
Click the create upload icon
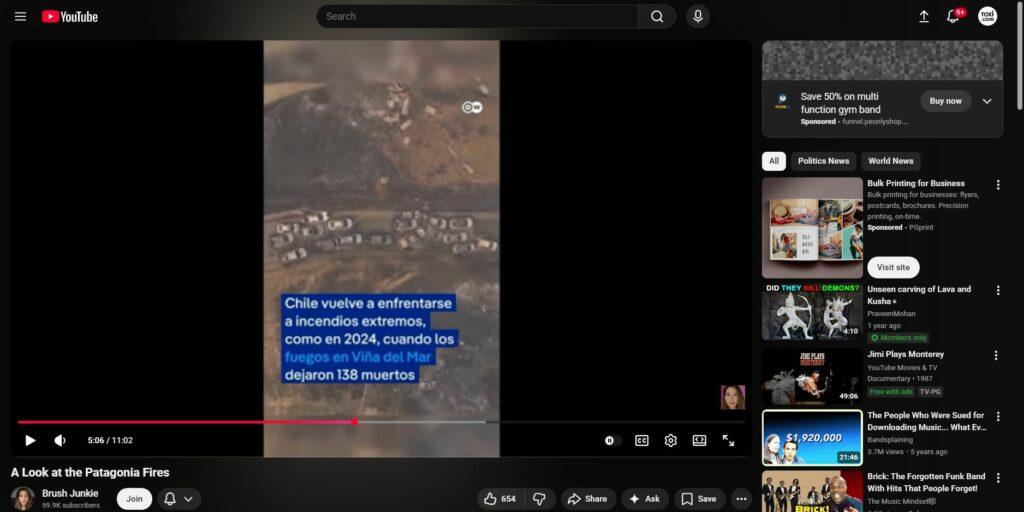click(923, 16)
